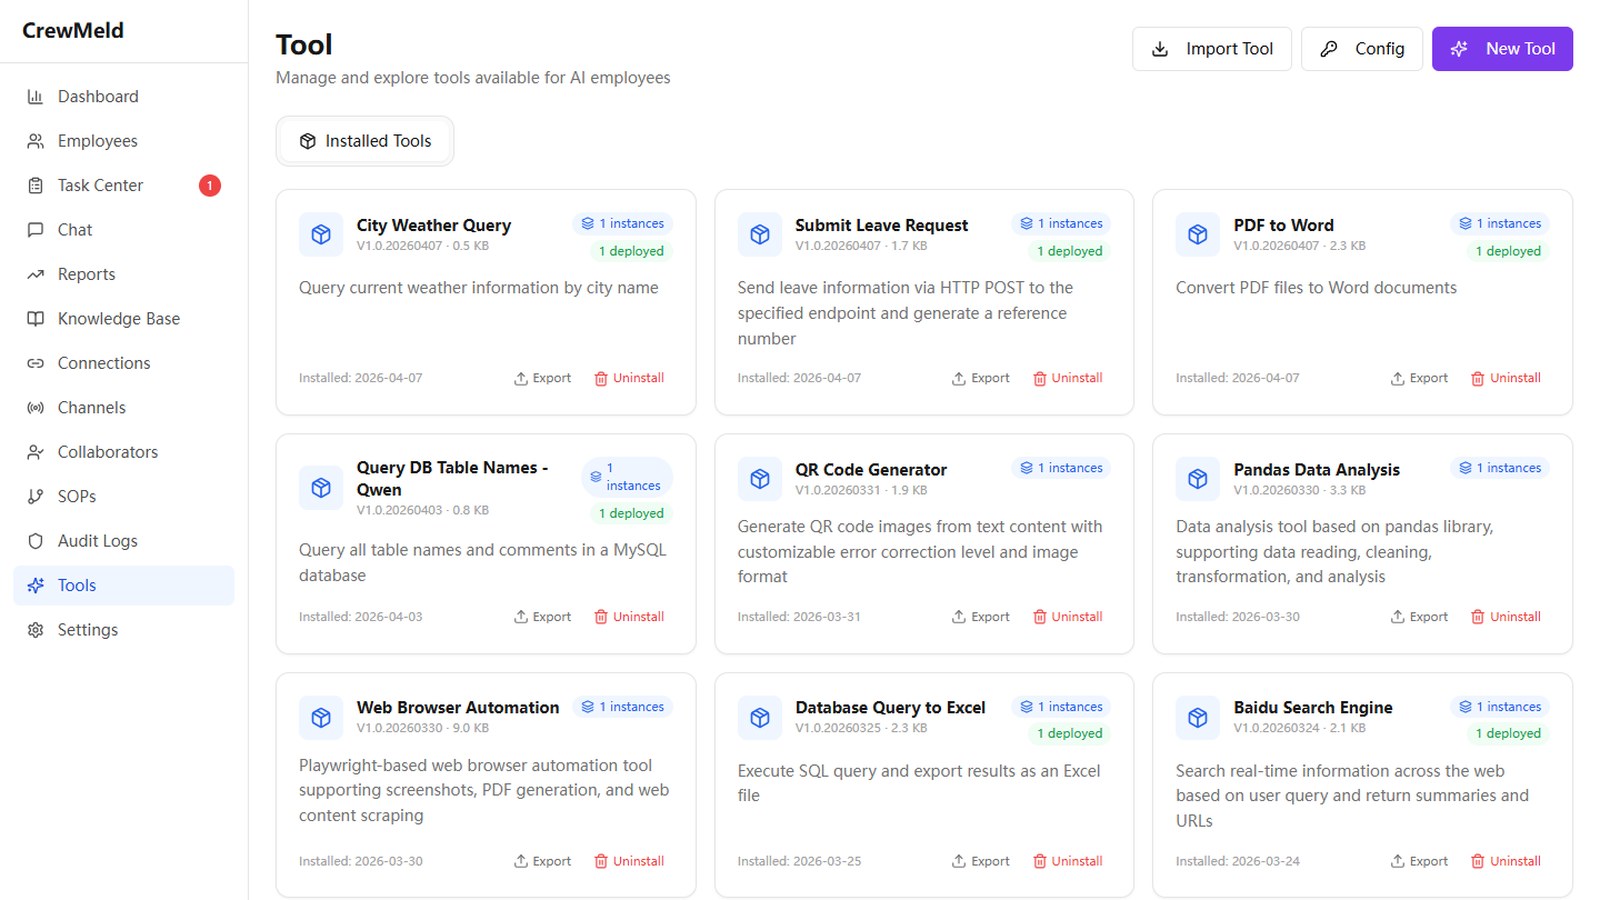
Task: Click the SOPs branch icon
Action: tap(36, 497)
